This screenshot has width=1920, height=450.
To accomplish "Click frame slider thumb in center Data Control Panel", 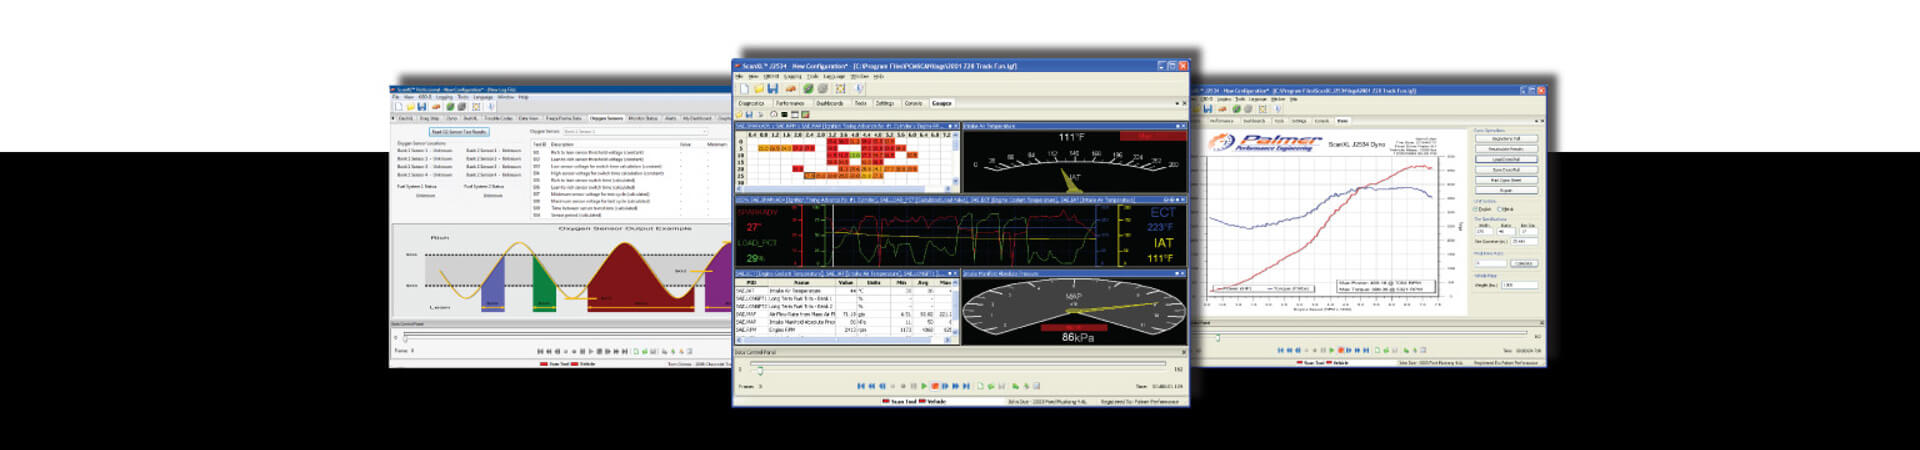I will coord(760,371).
